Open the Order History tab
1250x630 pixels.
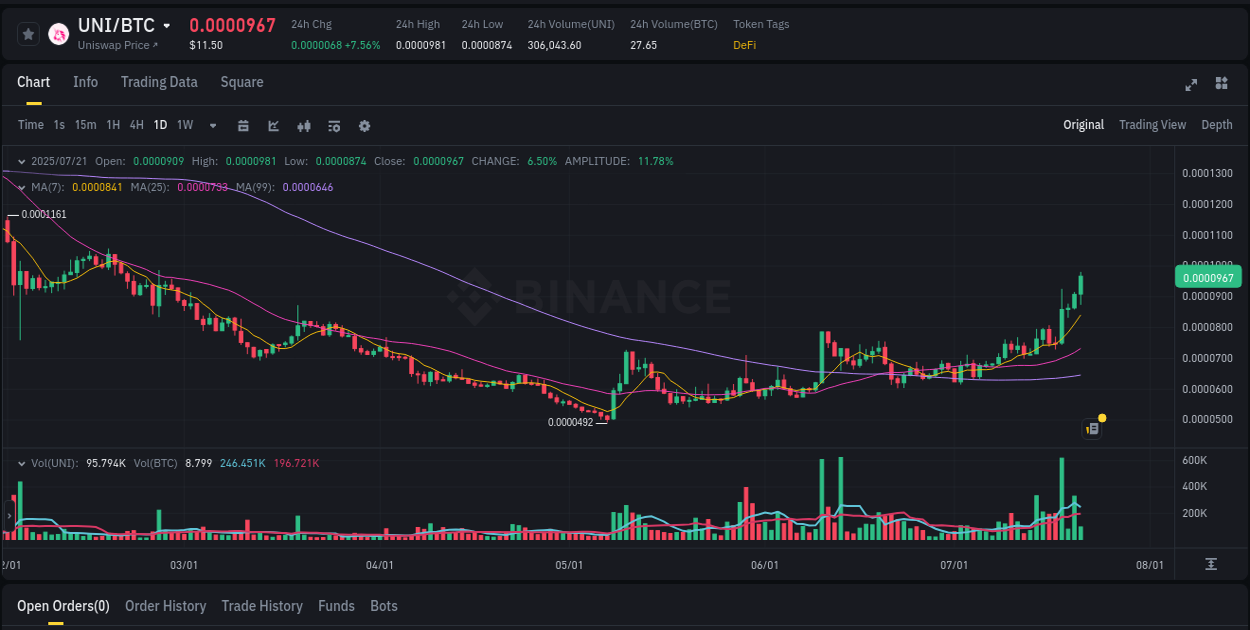point(165,606)
